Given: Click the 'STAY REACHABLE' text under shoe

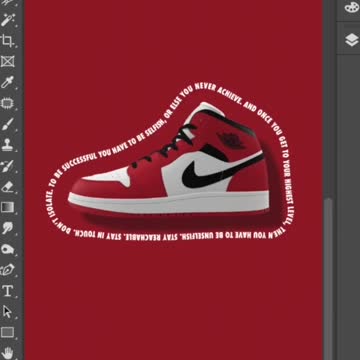Looking at the screenshot, I should click(151, 237).
